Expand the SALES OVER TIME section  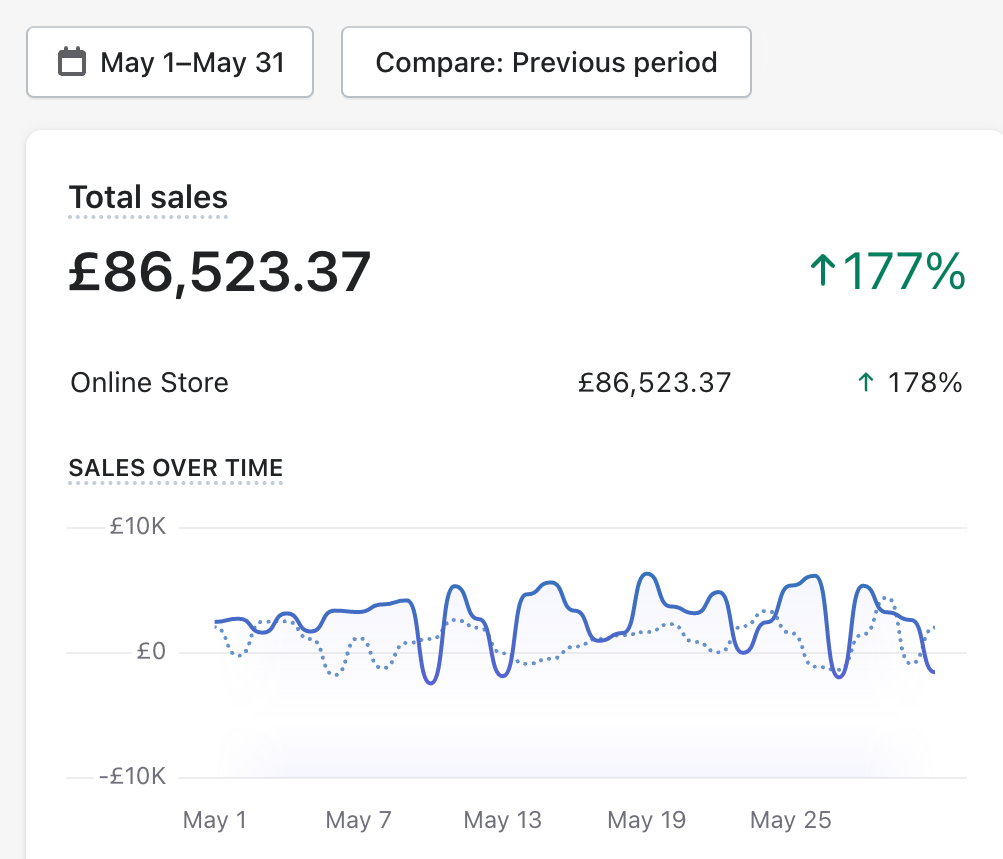tap(175, 468)
